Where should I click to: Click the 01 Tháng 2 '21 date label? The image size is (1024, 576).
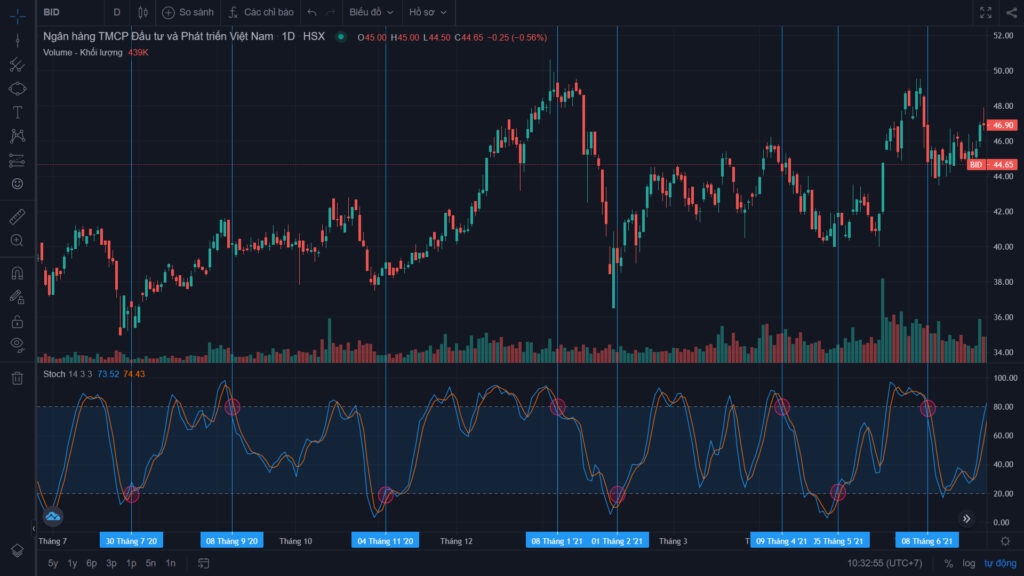click(x=617, y=541)
